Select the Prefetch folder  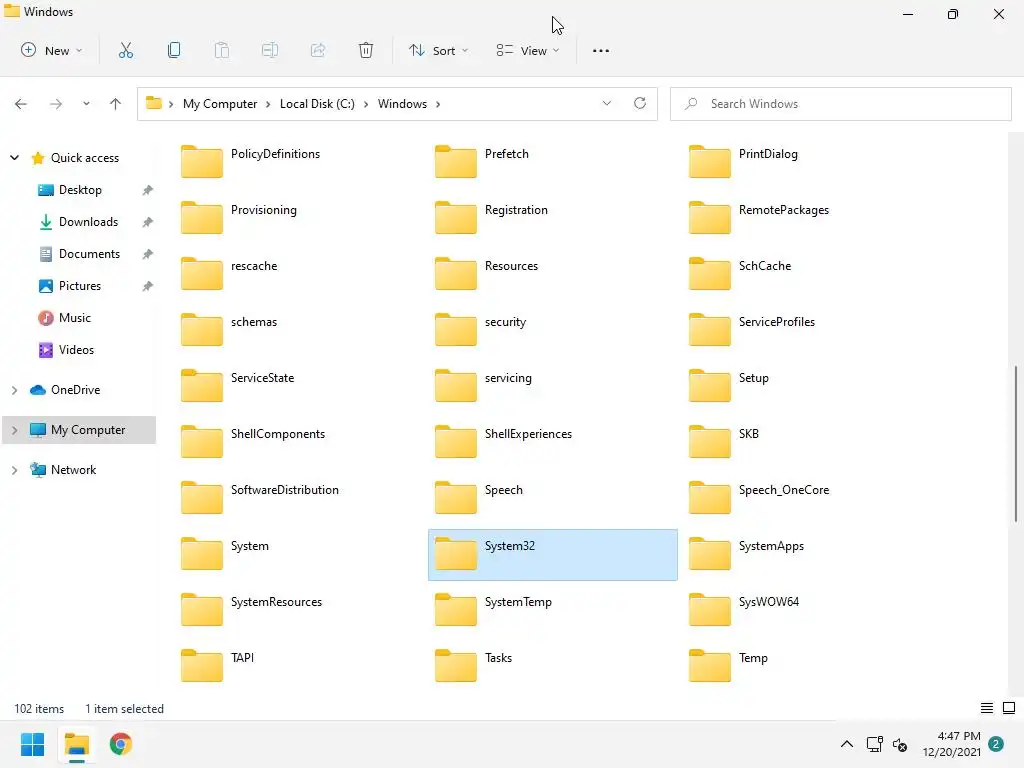coord(482,162)
